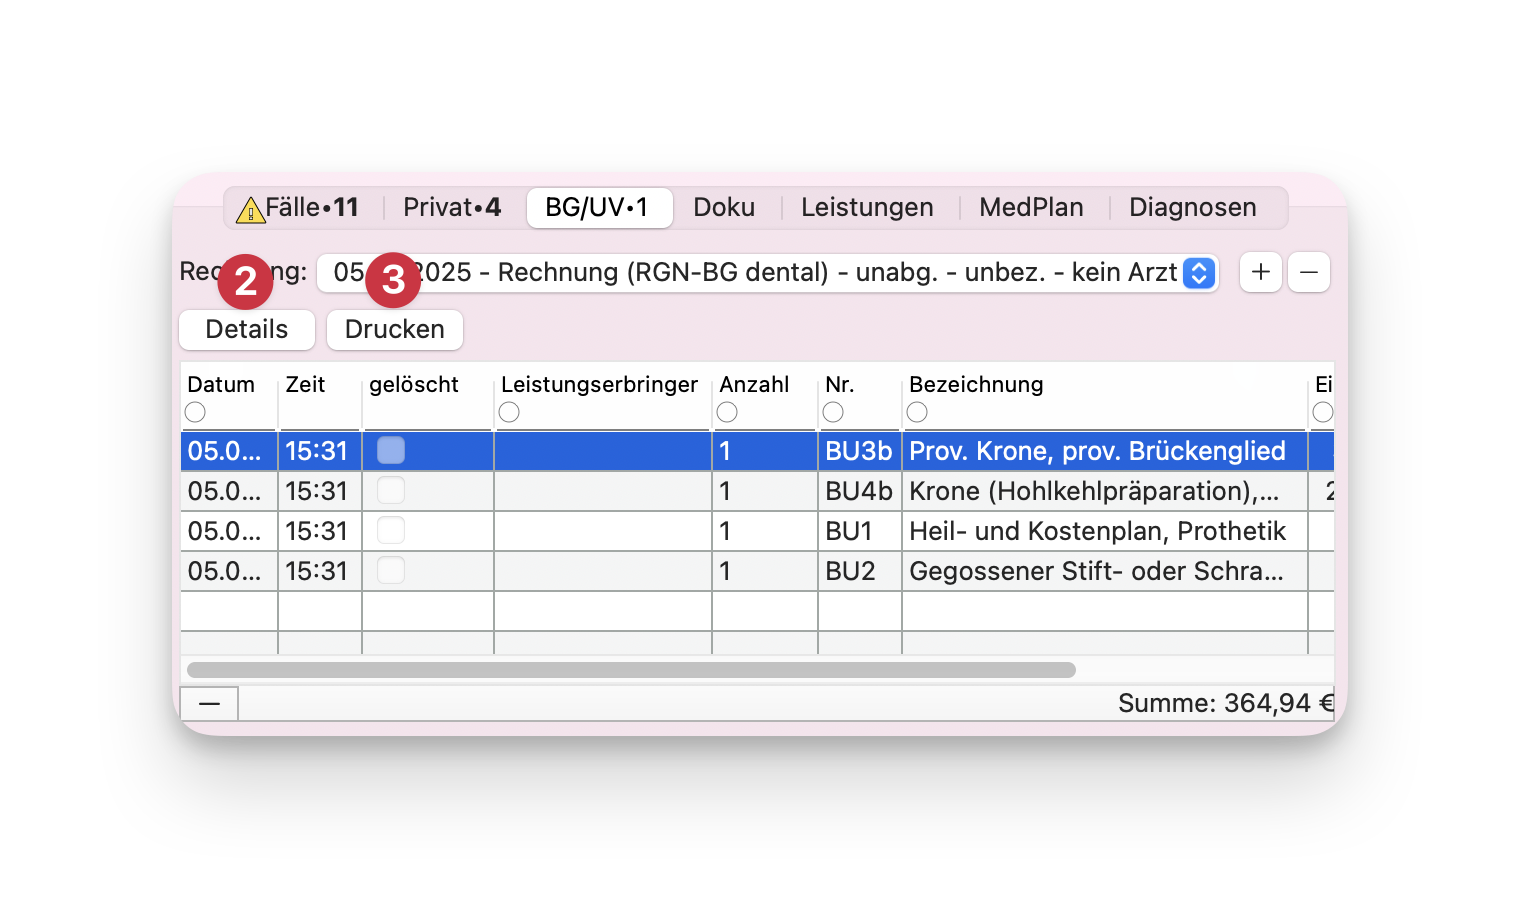Toggle the Bezeichnung column radio button

coord(917,412)
